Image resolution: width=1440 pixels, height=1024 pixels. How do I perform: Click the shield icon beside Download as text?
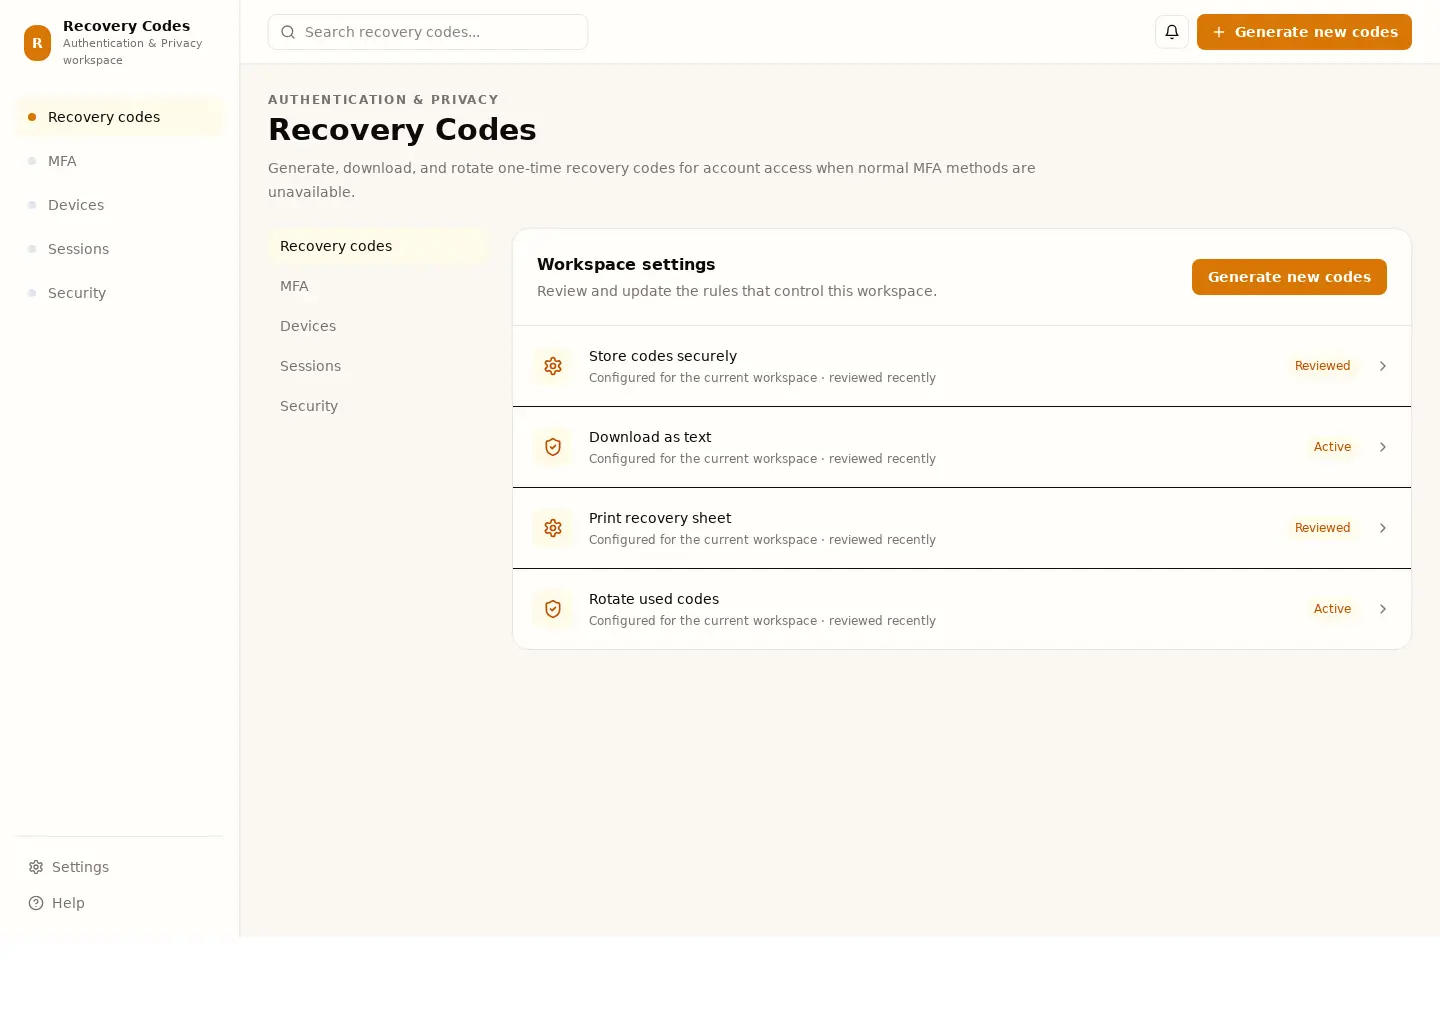tap(553, 447)
